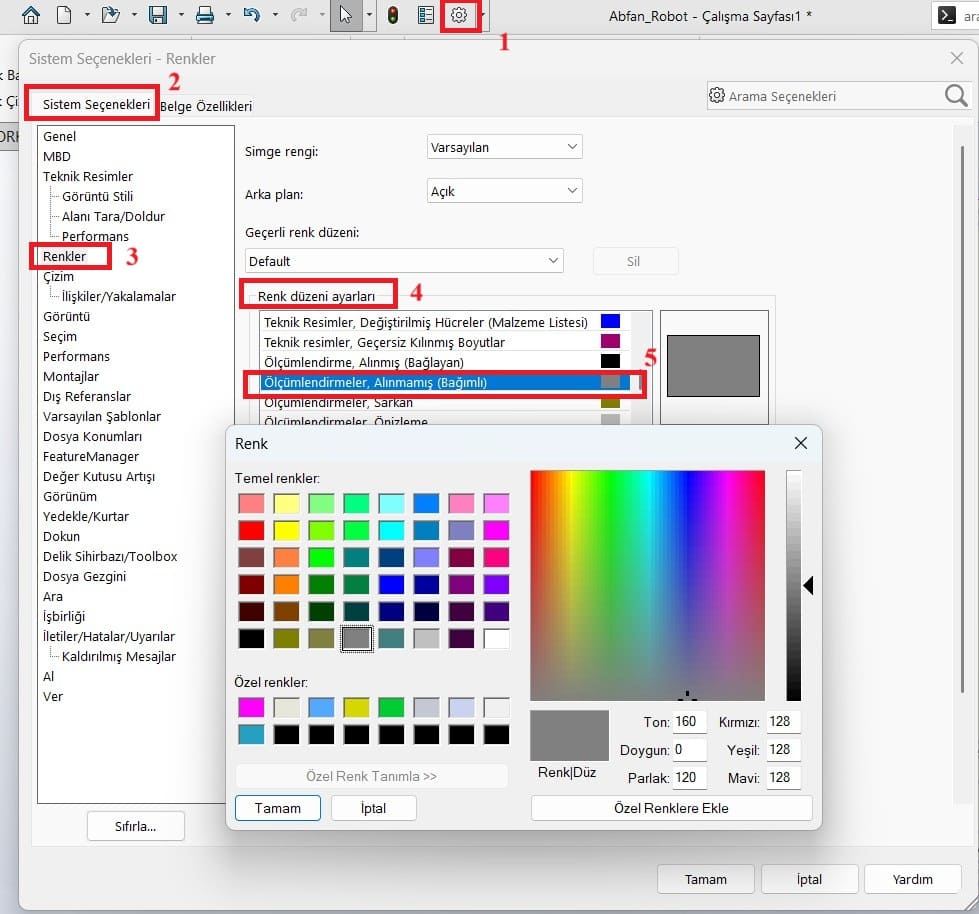
Task: Pick the yellow basic color swatch
Action: pos(287,530)
